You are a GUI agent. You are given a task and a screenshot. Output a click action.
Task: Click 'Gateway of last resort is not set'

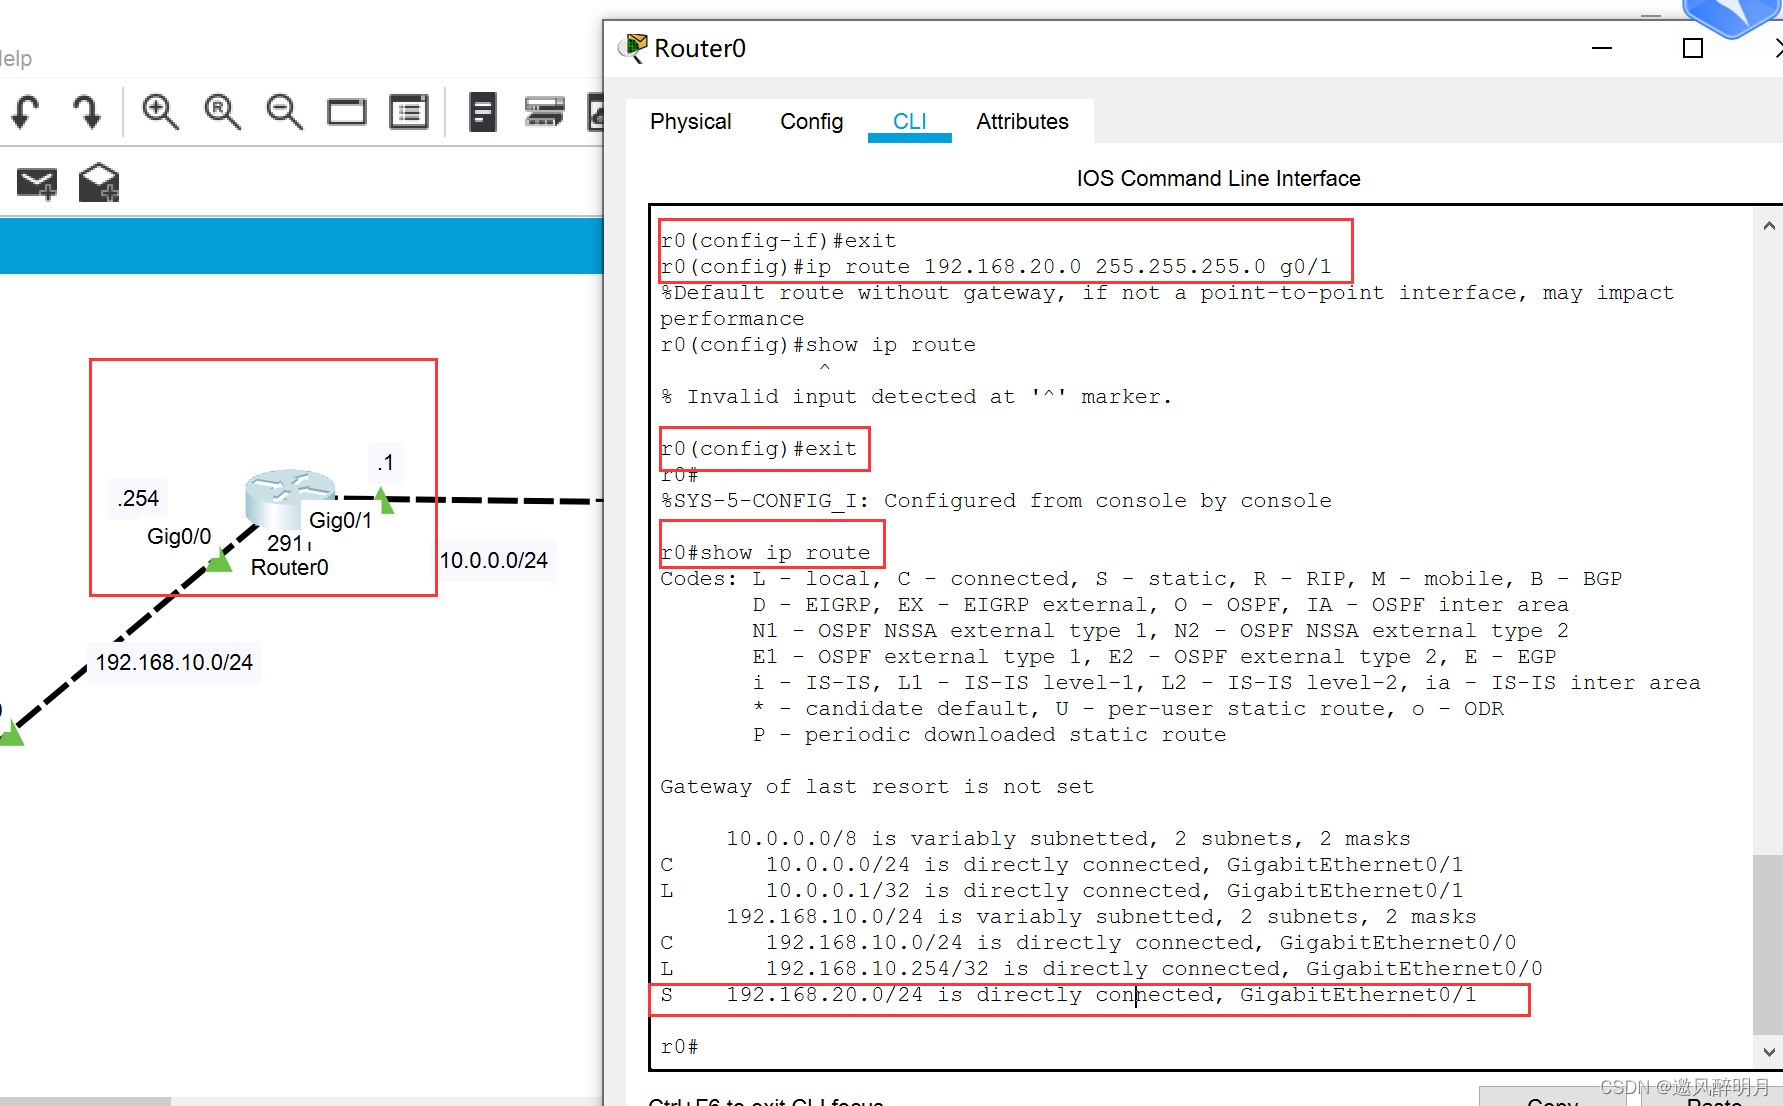click(x=877, y=786)
